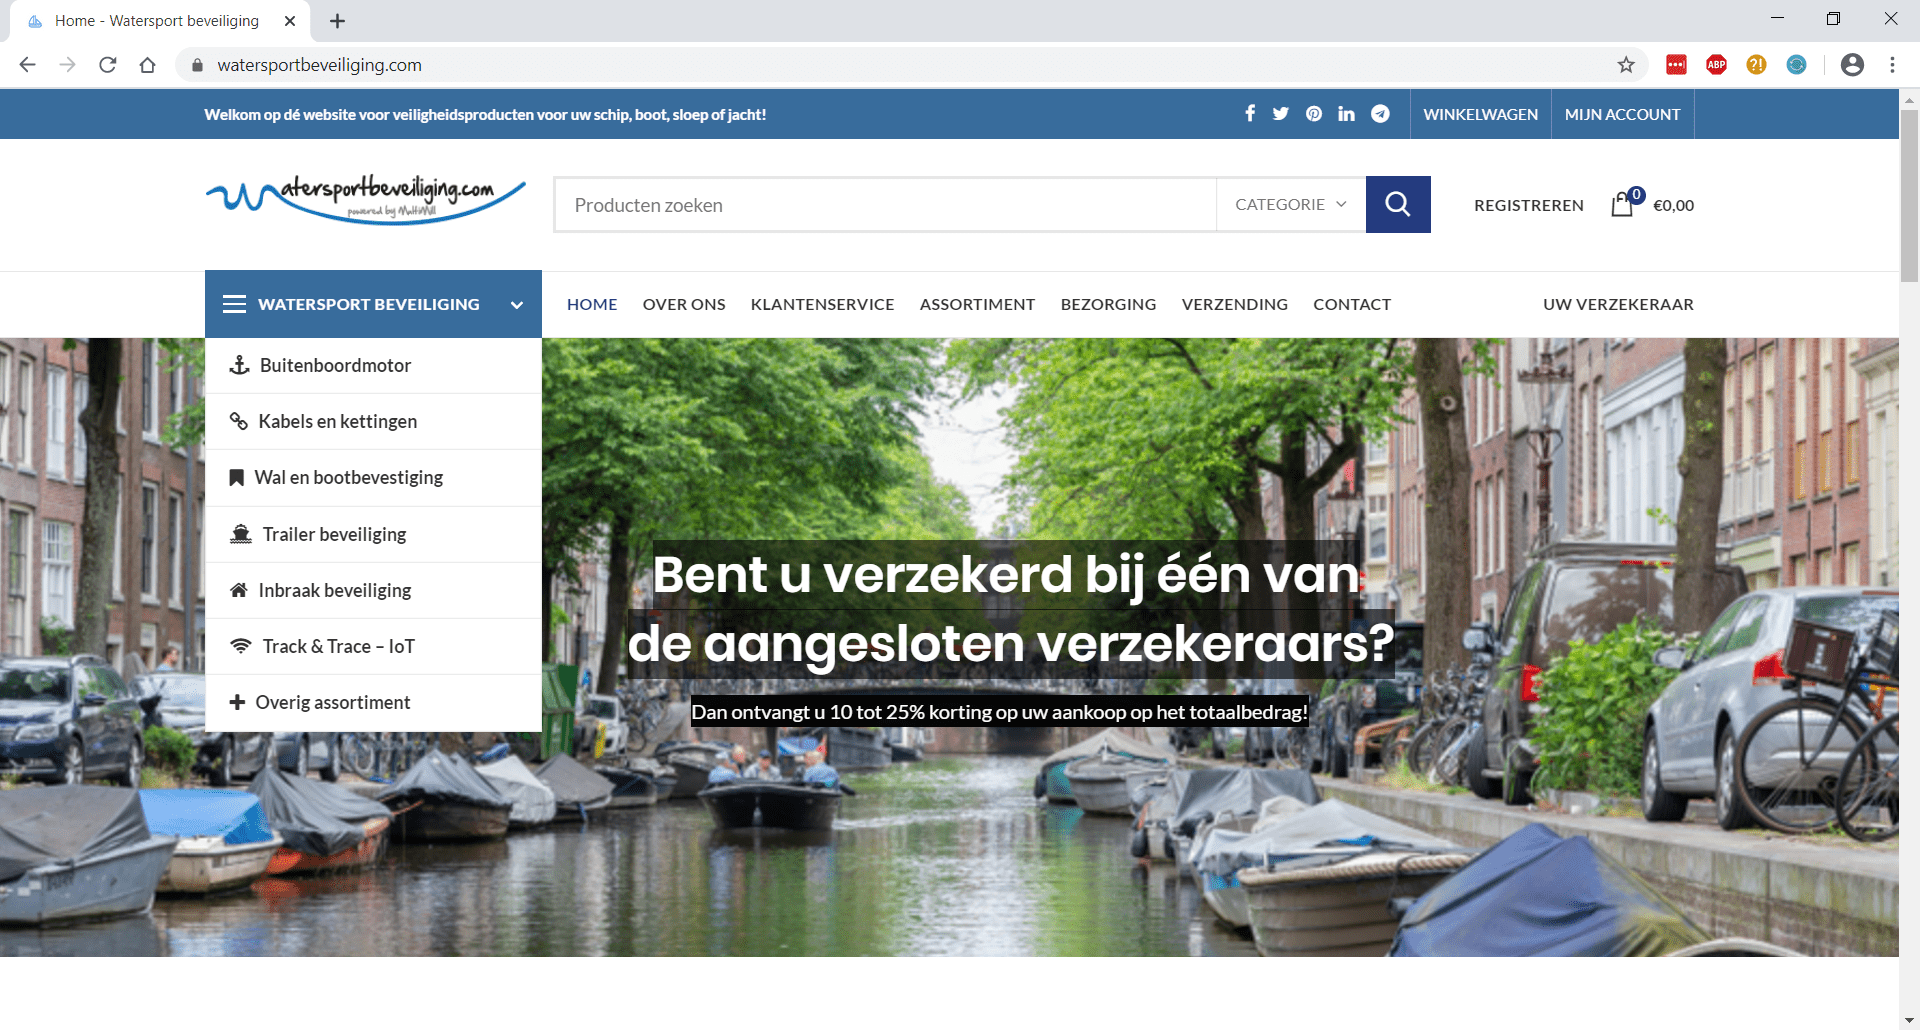Click the Facebook icon in top bar
1920x1030 pixels.
point(1250,114)
